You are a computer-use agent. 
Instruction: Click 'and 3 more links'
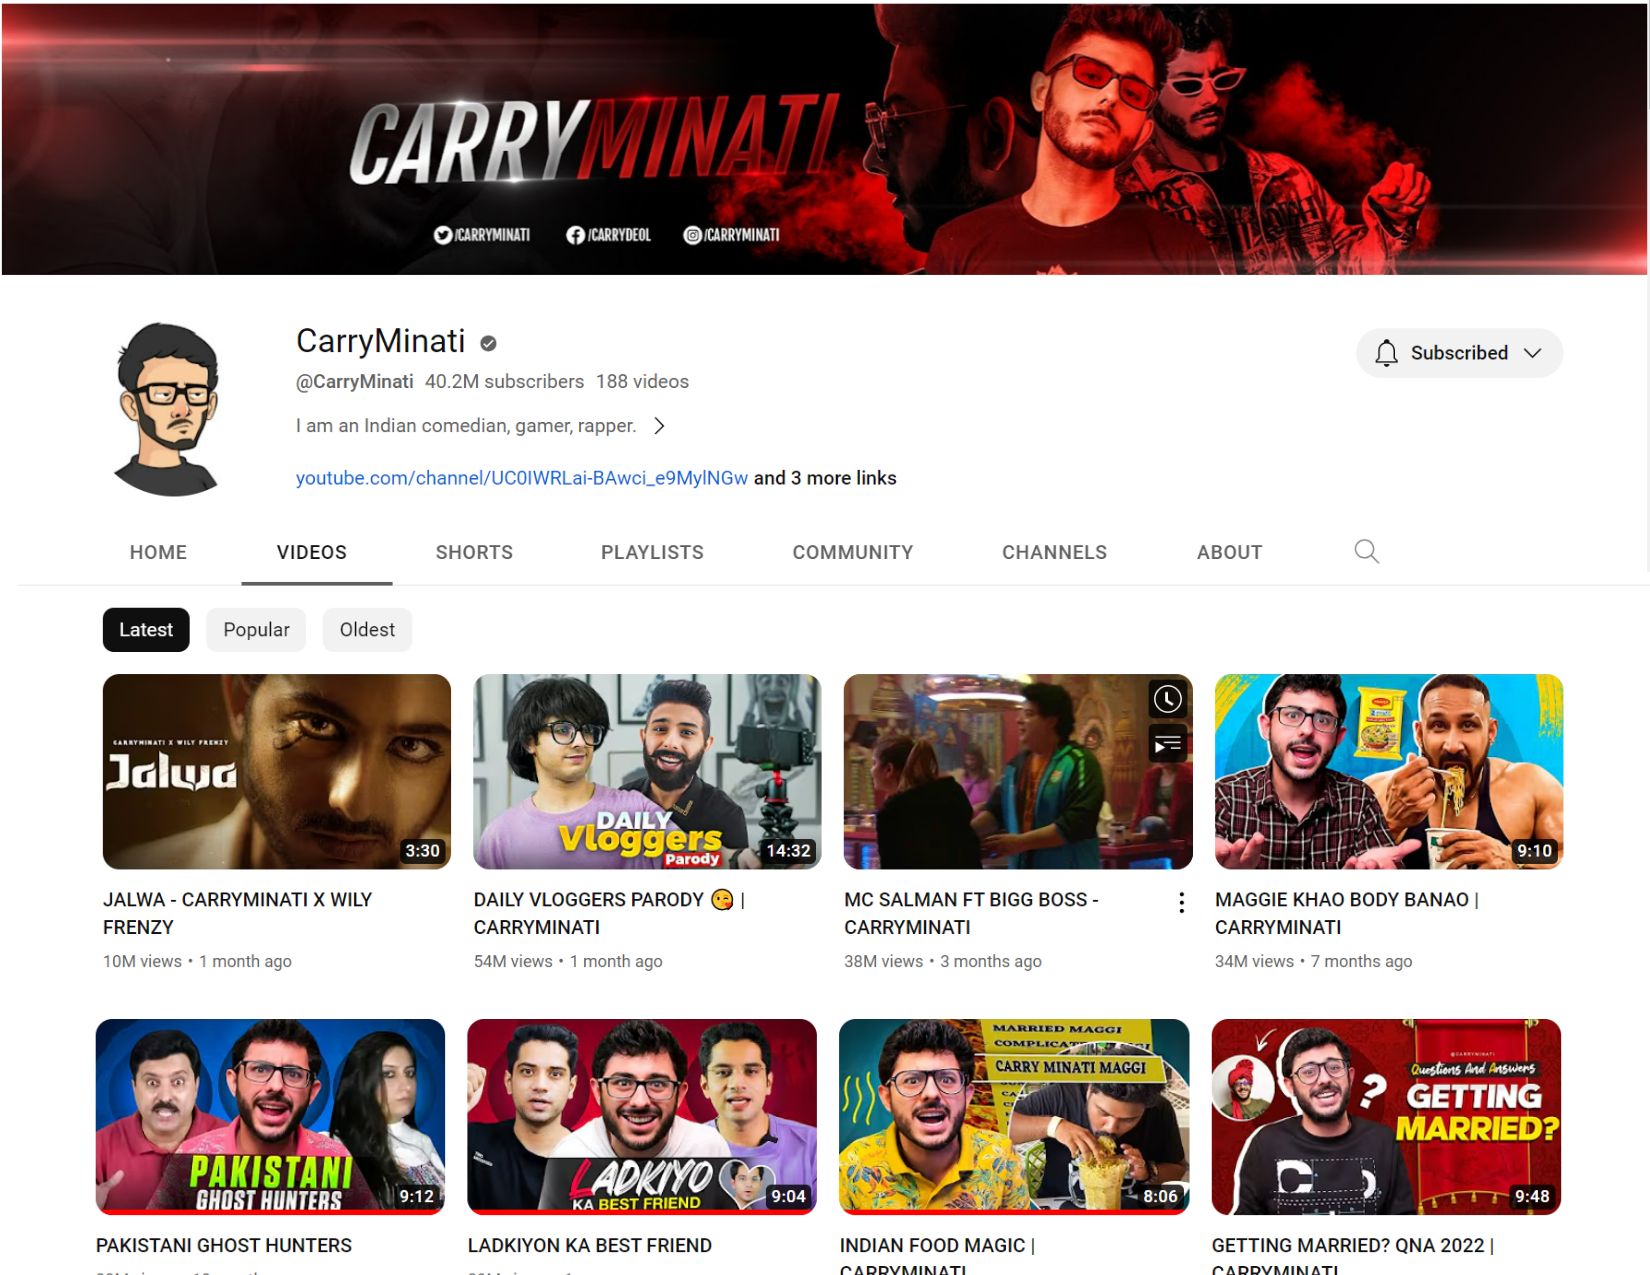click(x=825, y=478)
